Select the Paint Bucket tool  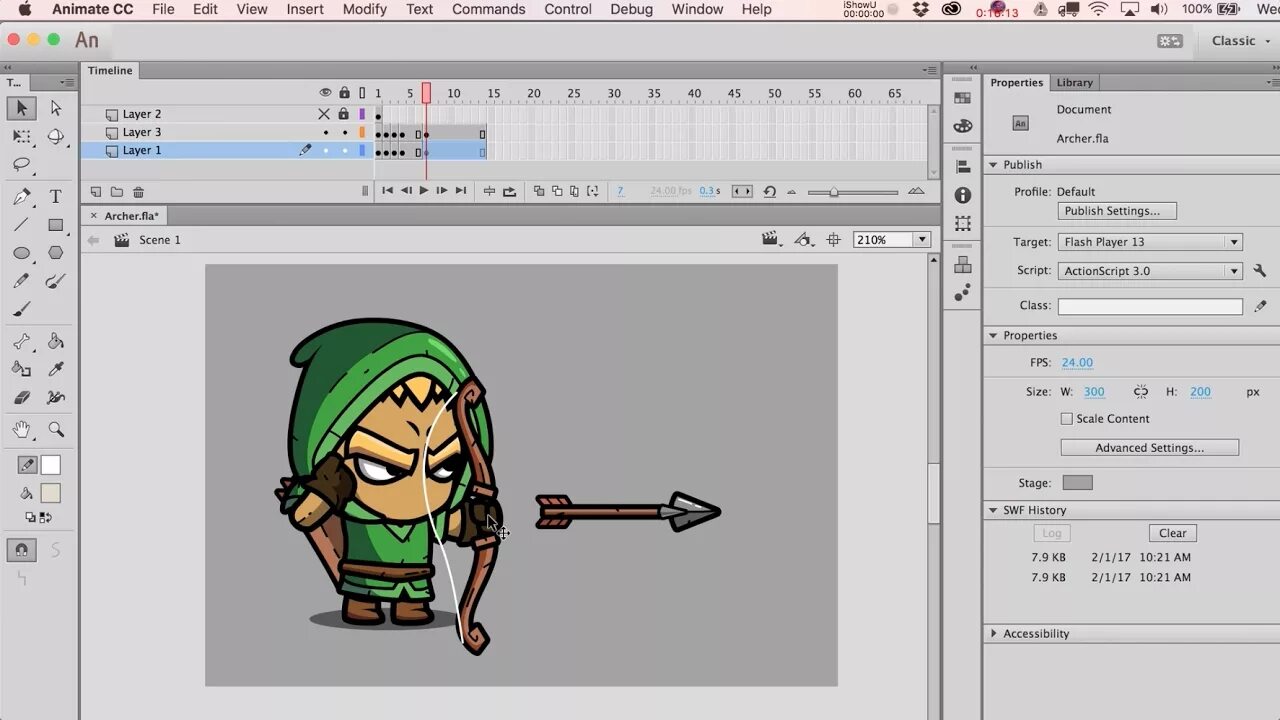[56, 342]
